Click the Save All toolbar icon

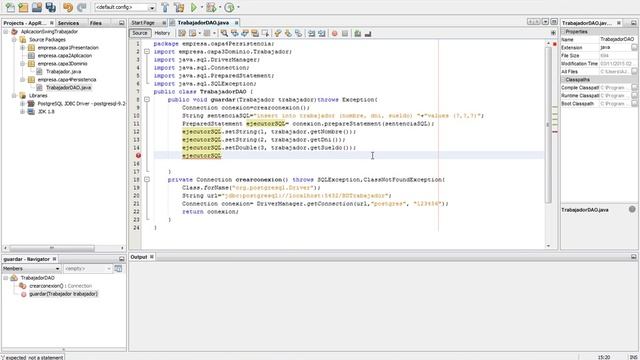[x=51, y=7]
